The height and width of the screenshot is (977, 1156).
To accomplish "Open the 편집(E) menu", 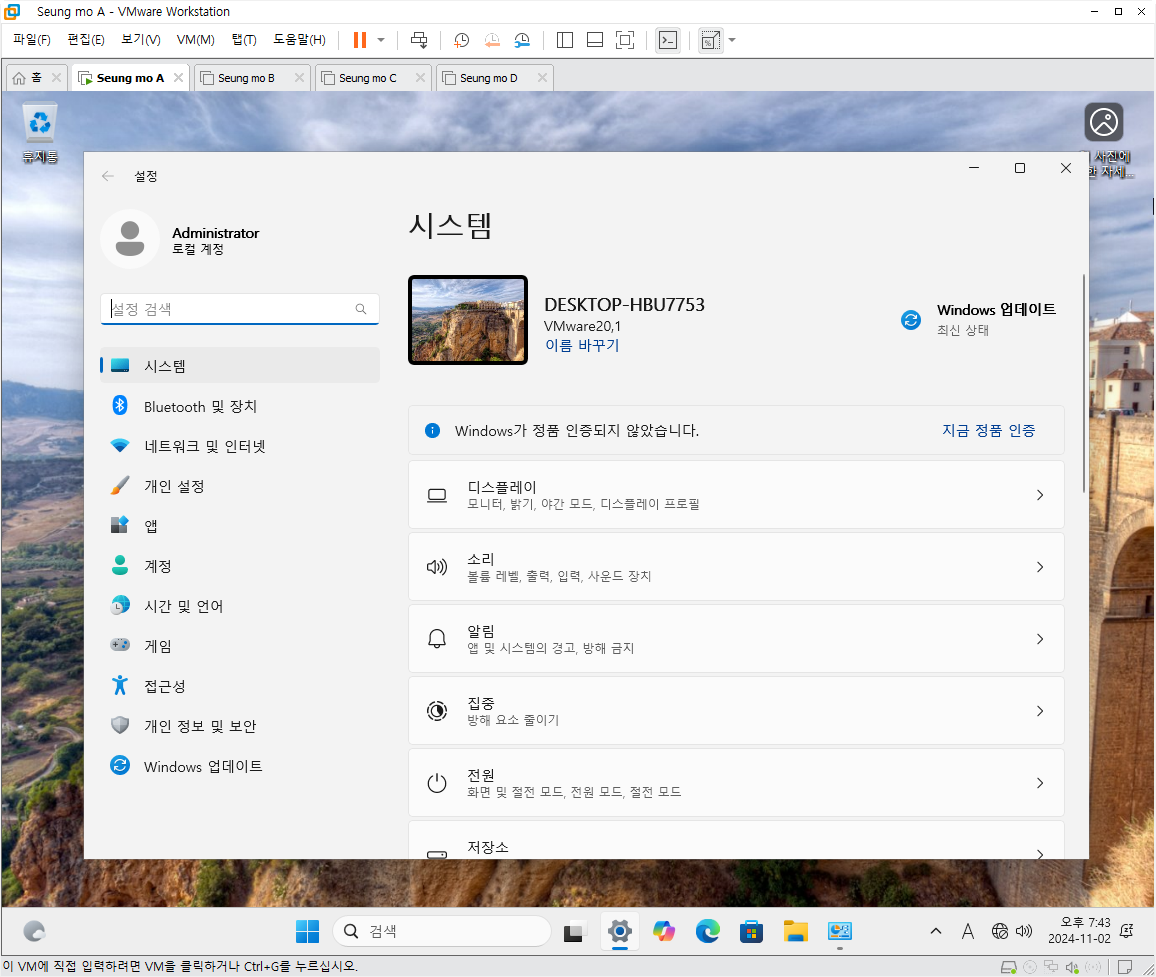I will point(86,40).
